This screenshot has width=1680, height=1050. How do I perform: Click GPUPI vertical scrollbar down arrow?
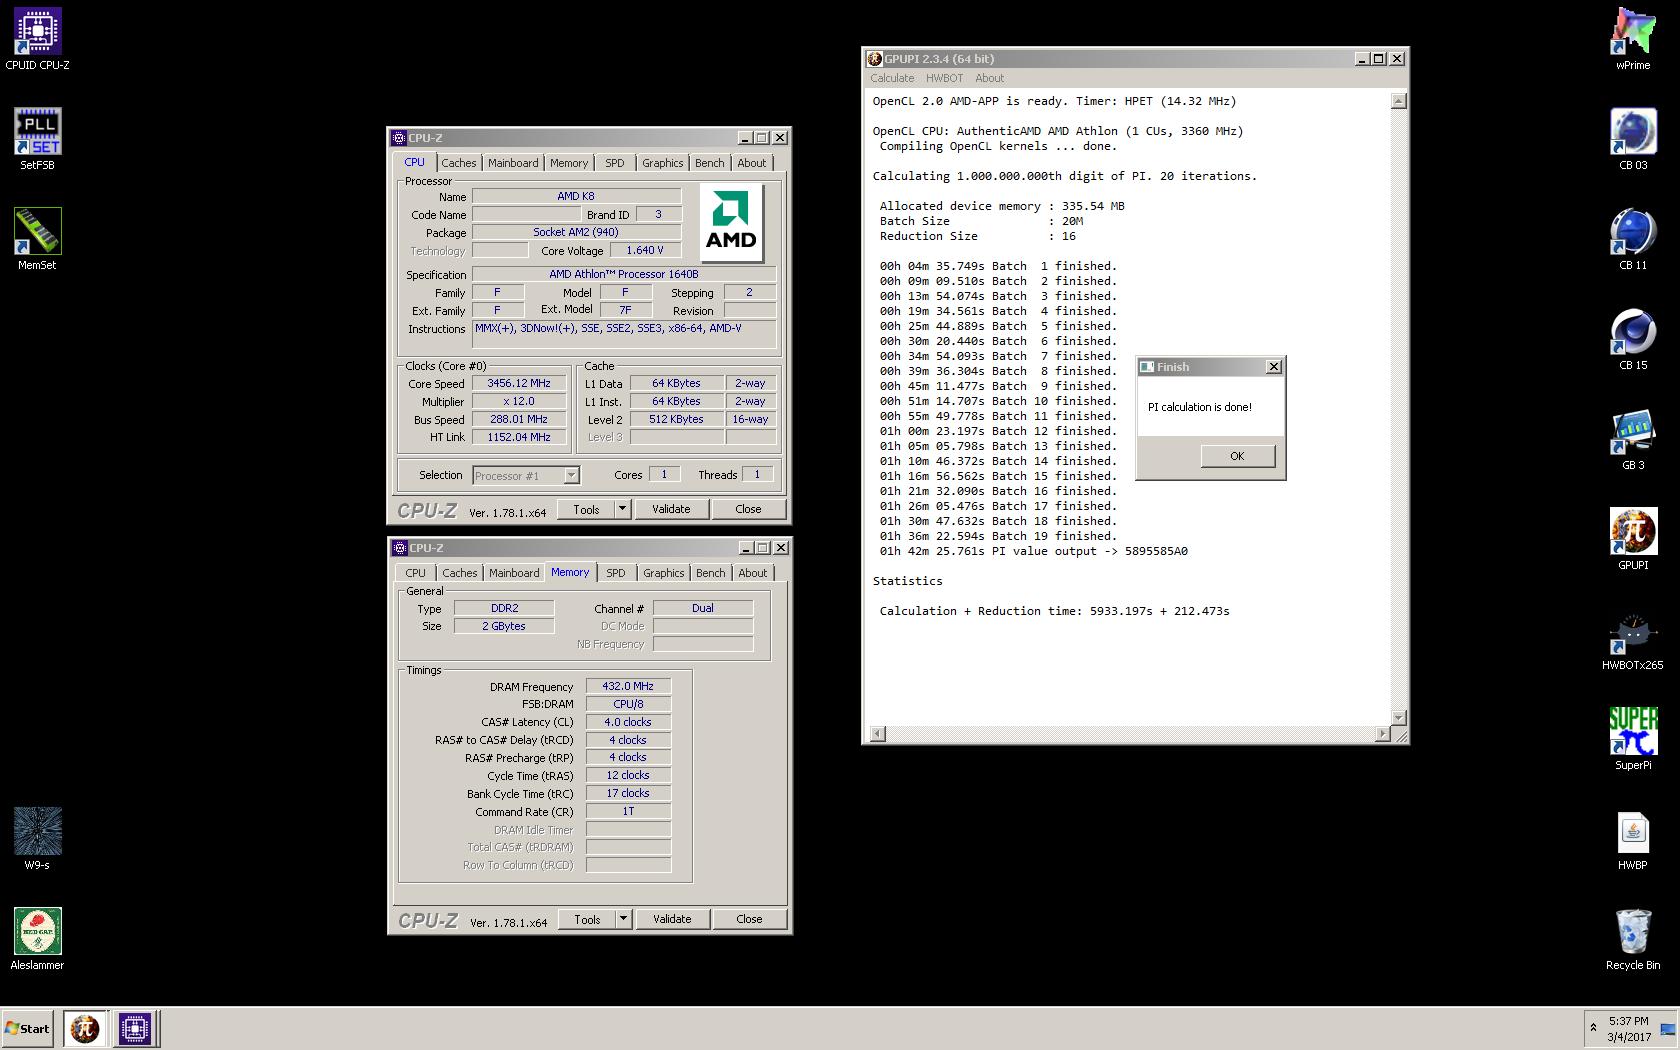pyautogui.click(x=1399, y=718)
